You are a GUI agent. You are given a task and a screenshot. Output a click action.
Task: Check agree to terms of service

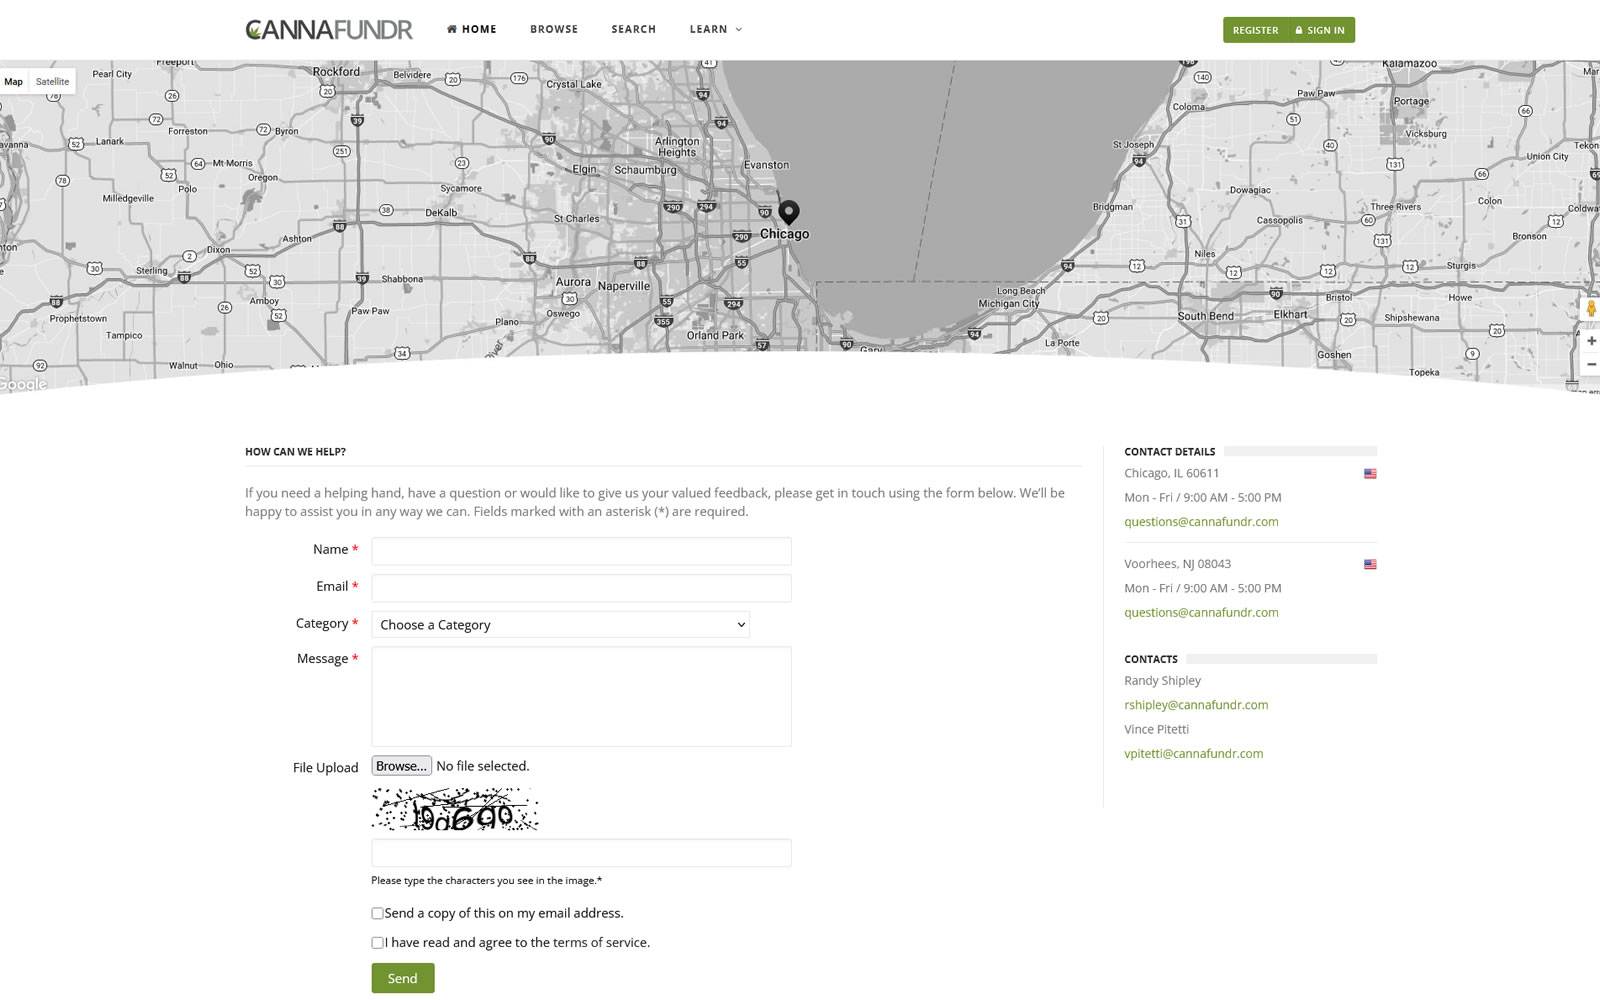coord(377,943)
